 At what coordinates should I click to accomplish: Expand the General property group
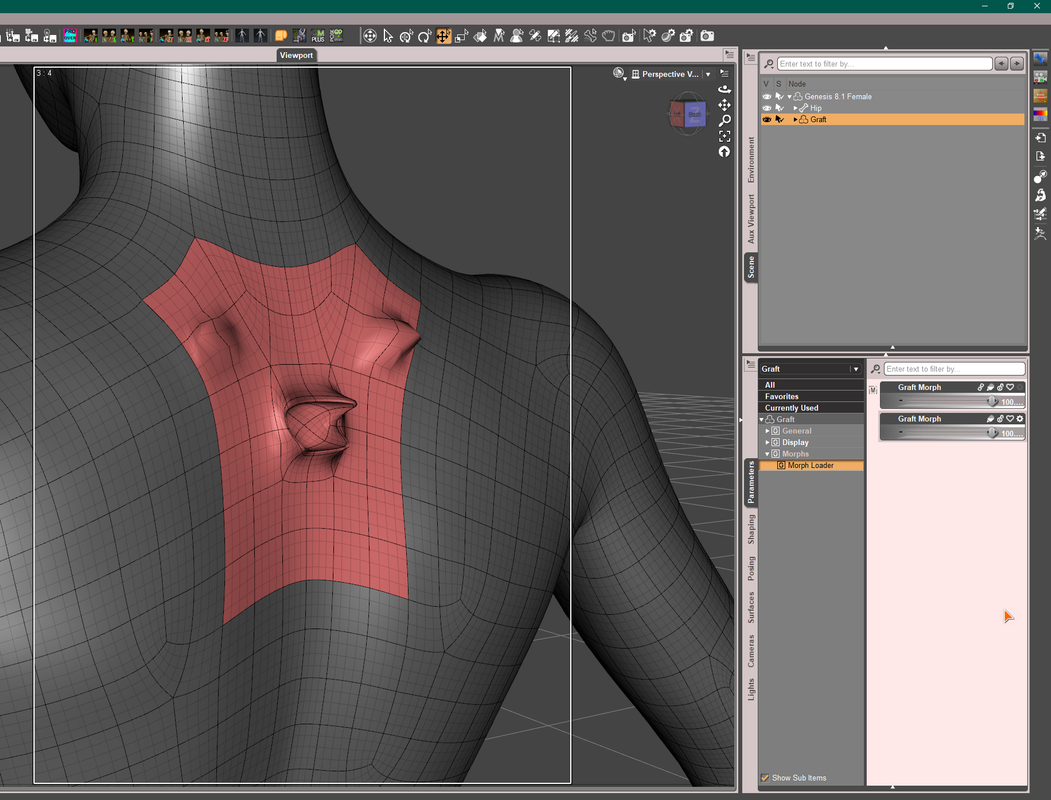tap(767, 431)
